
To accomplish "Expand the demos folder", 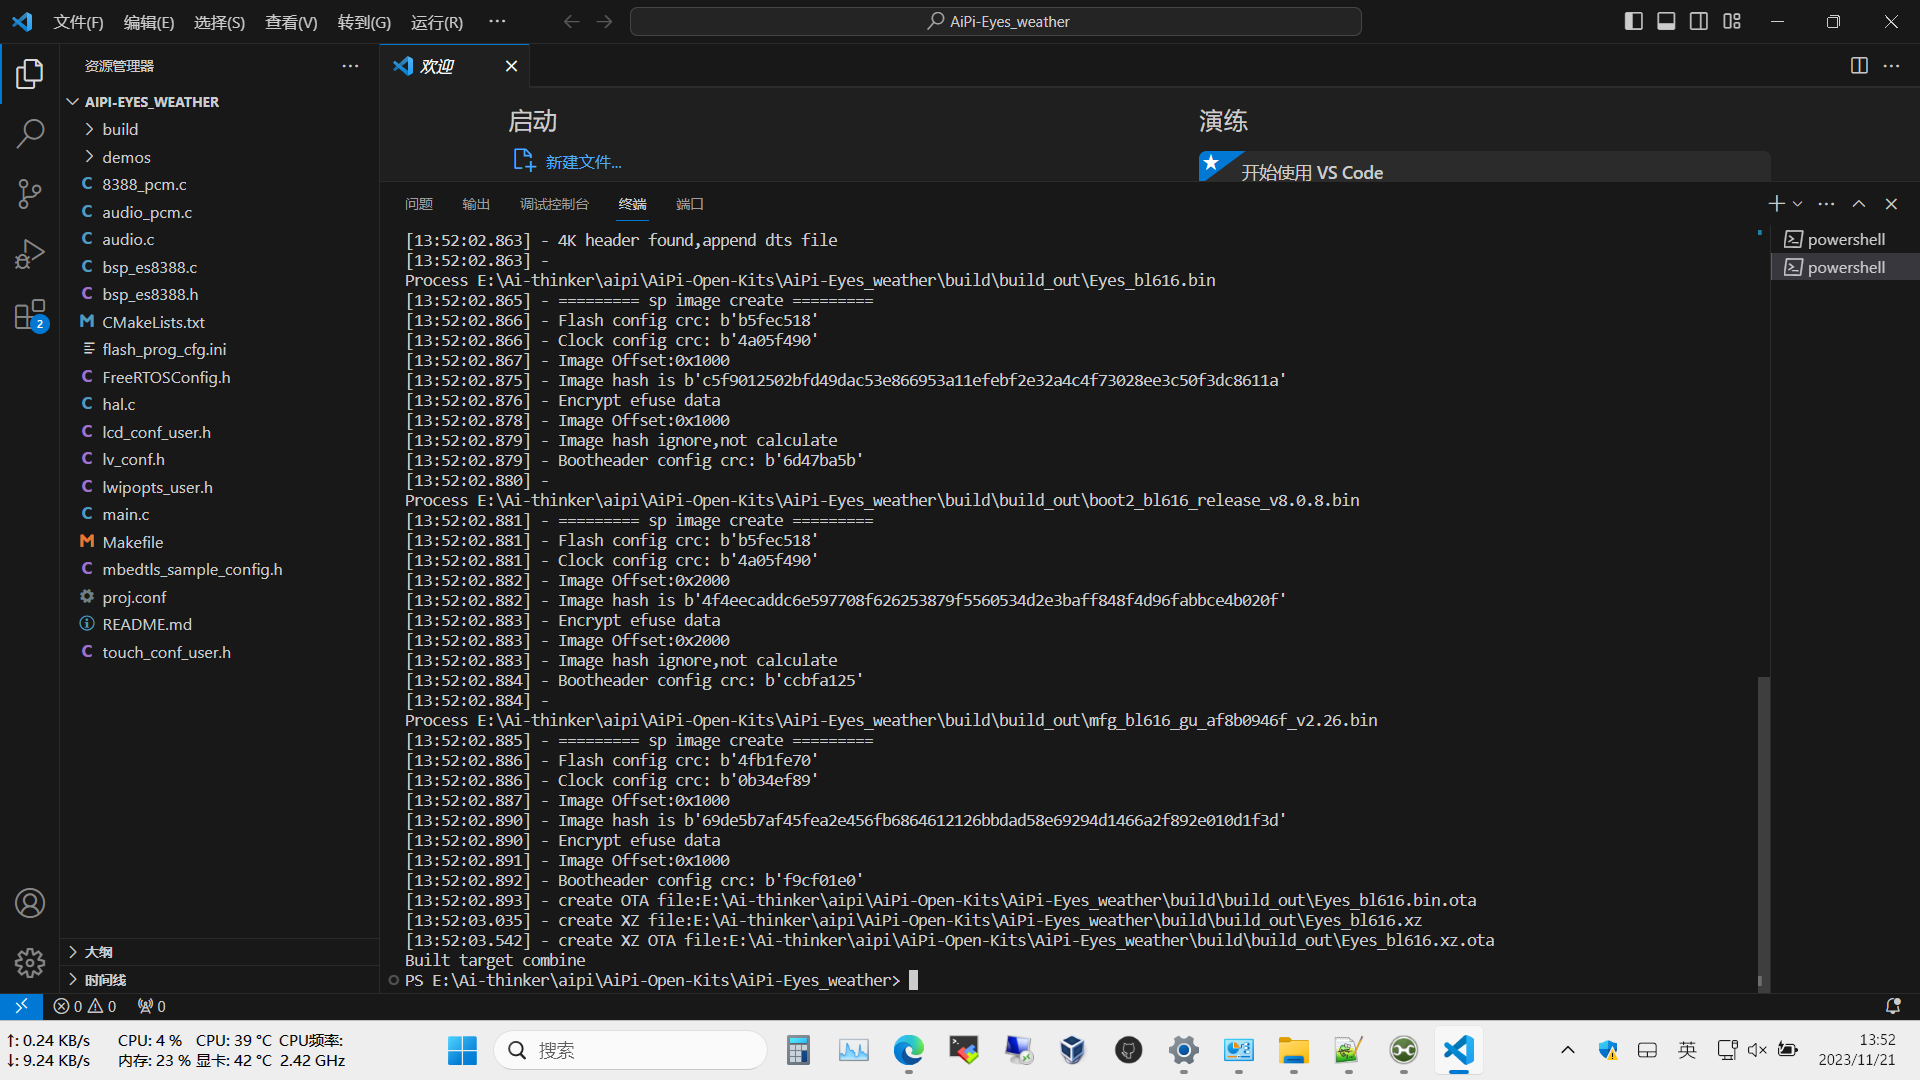I will [219, 157].
